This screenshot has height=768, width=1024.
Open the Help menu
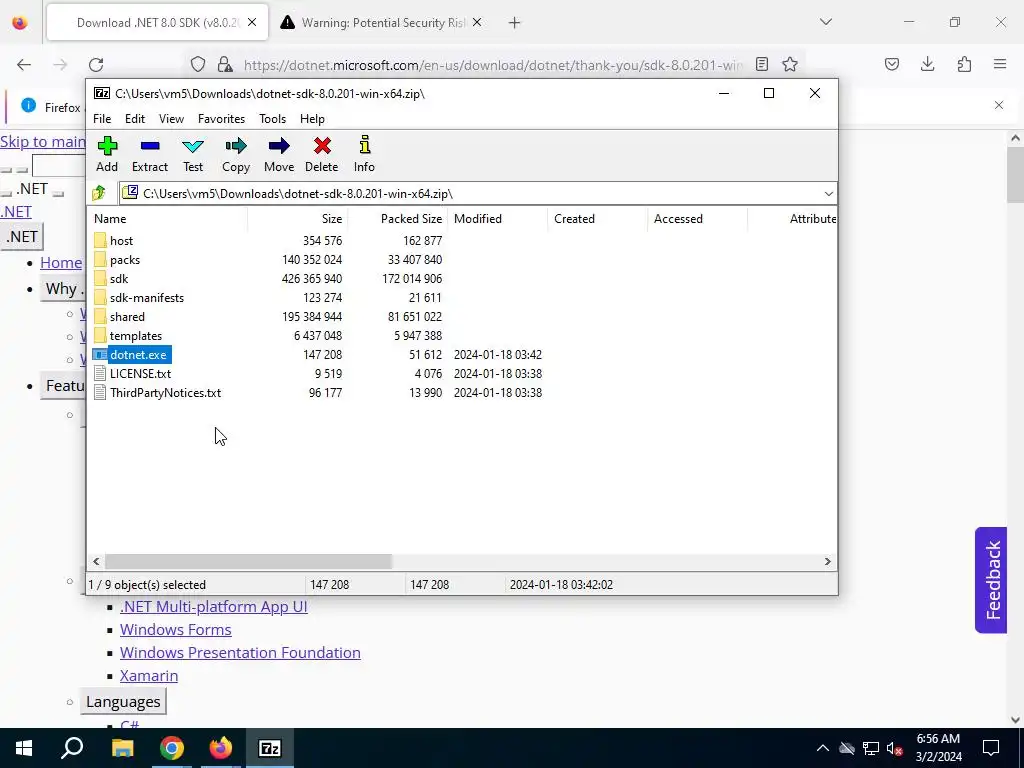pyautogui.click(x=312, y=119)
